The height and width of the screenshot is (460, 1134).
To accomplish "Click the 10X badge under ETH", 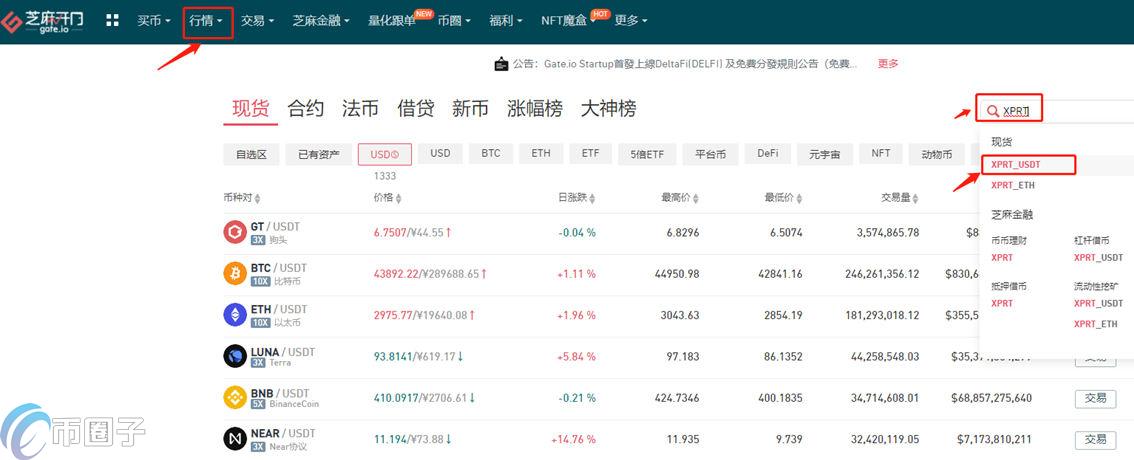I will pyautogui.click(x=260, y=323).
